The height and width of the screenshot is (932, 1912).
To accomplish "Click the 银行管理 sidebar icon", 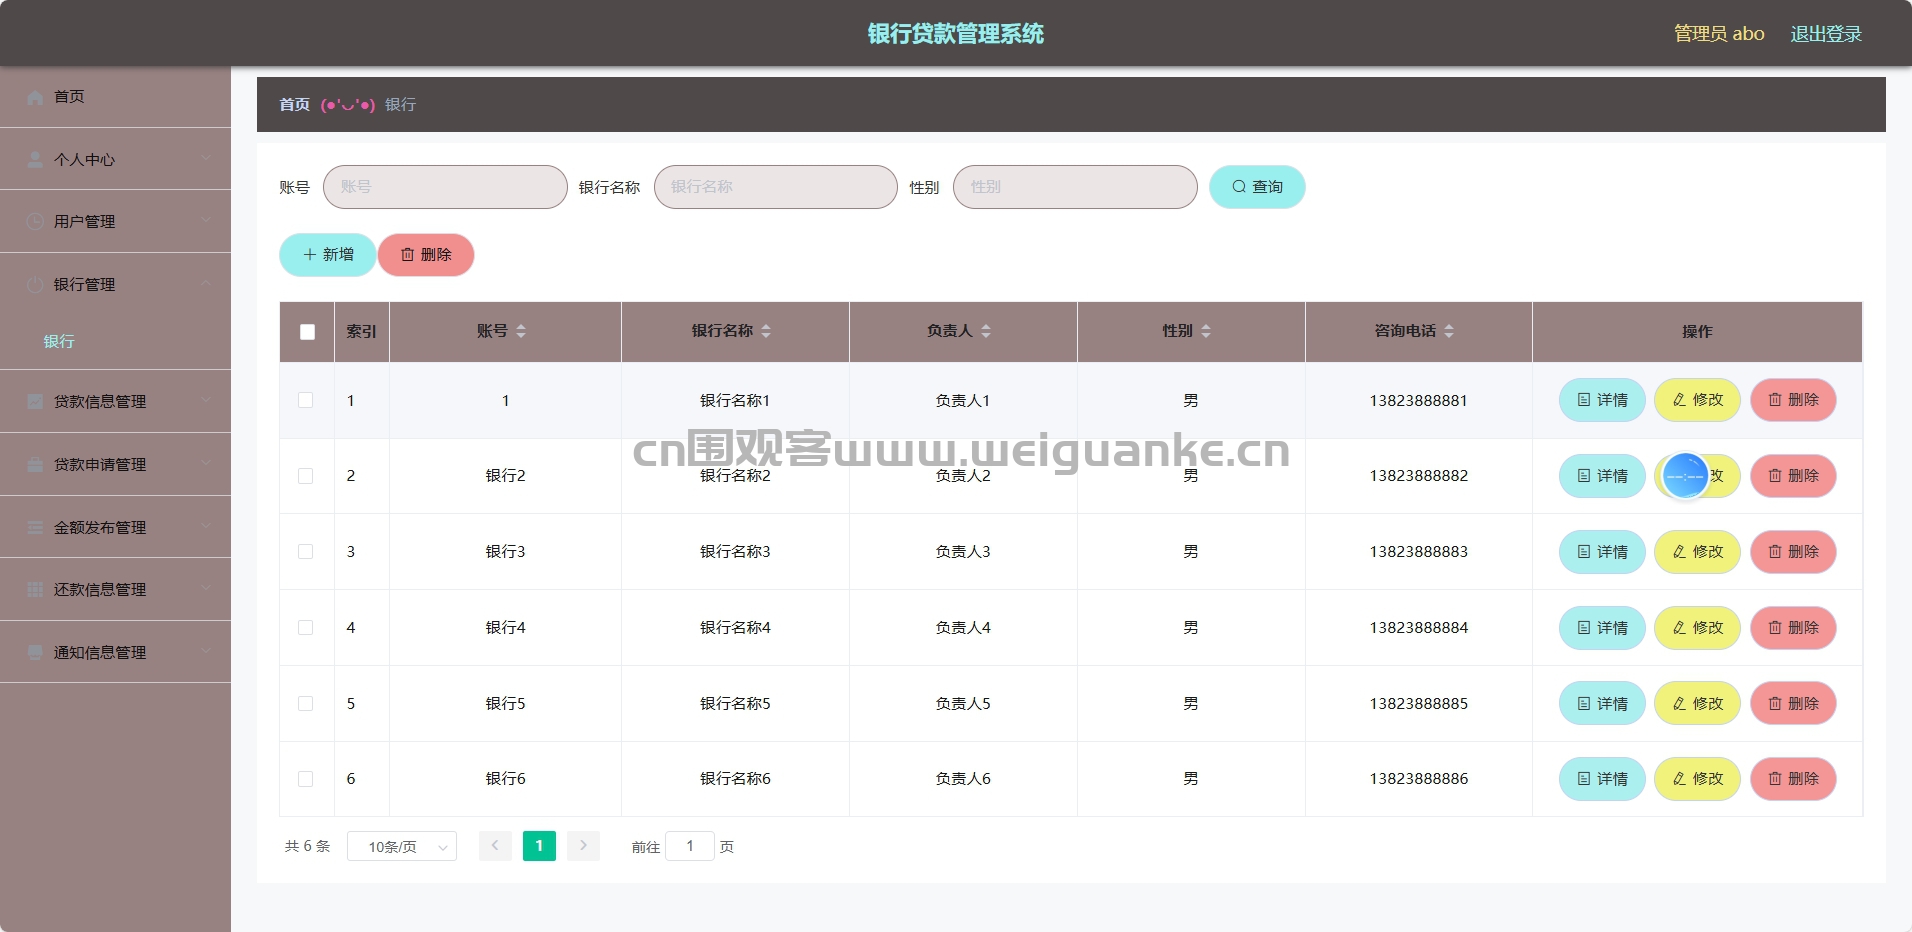I will [35, 285].
